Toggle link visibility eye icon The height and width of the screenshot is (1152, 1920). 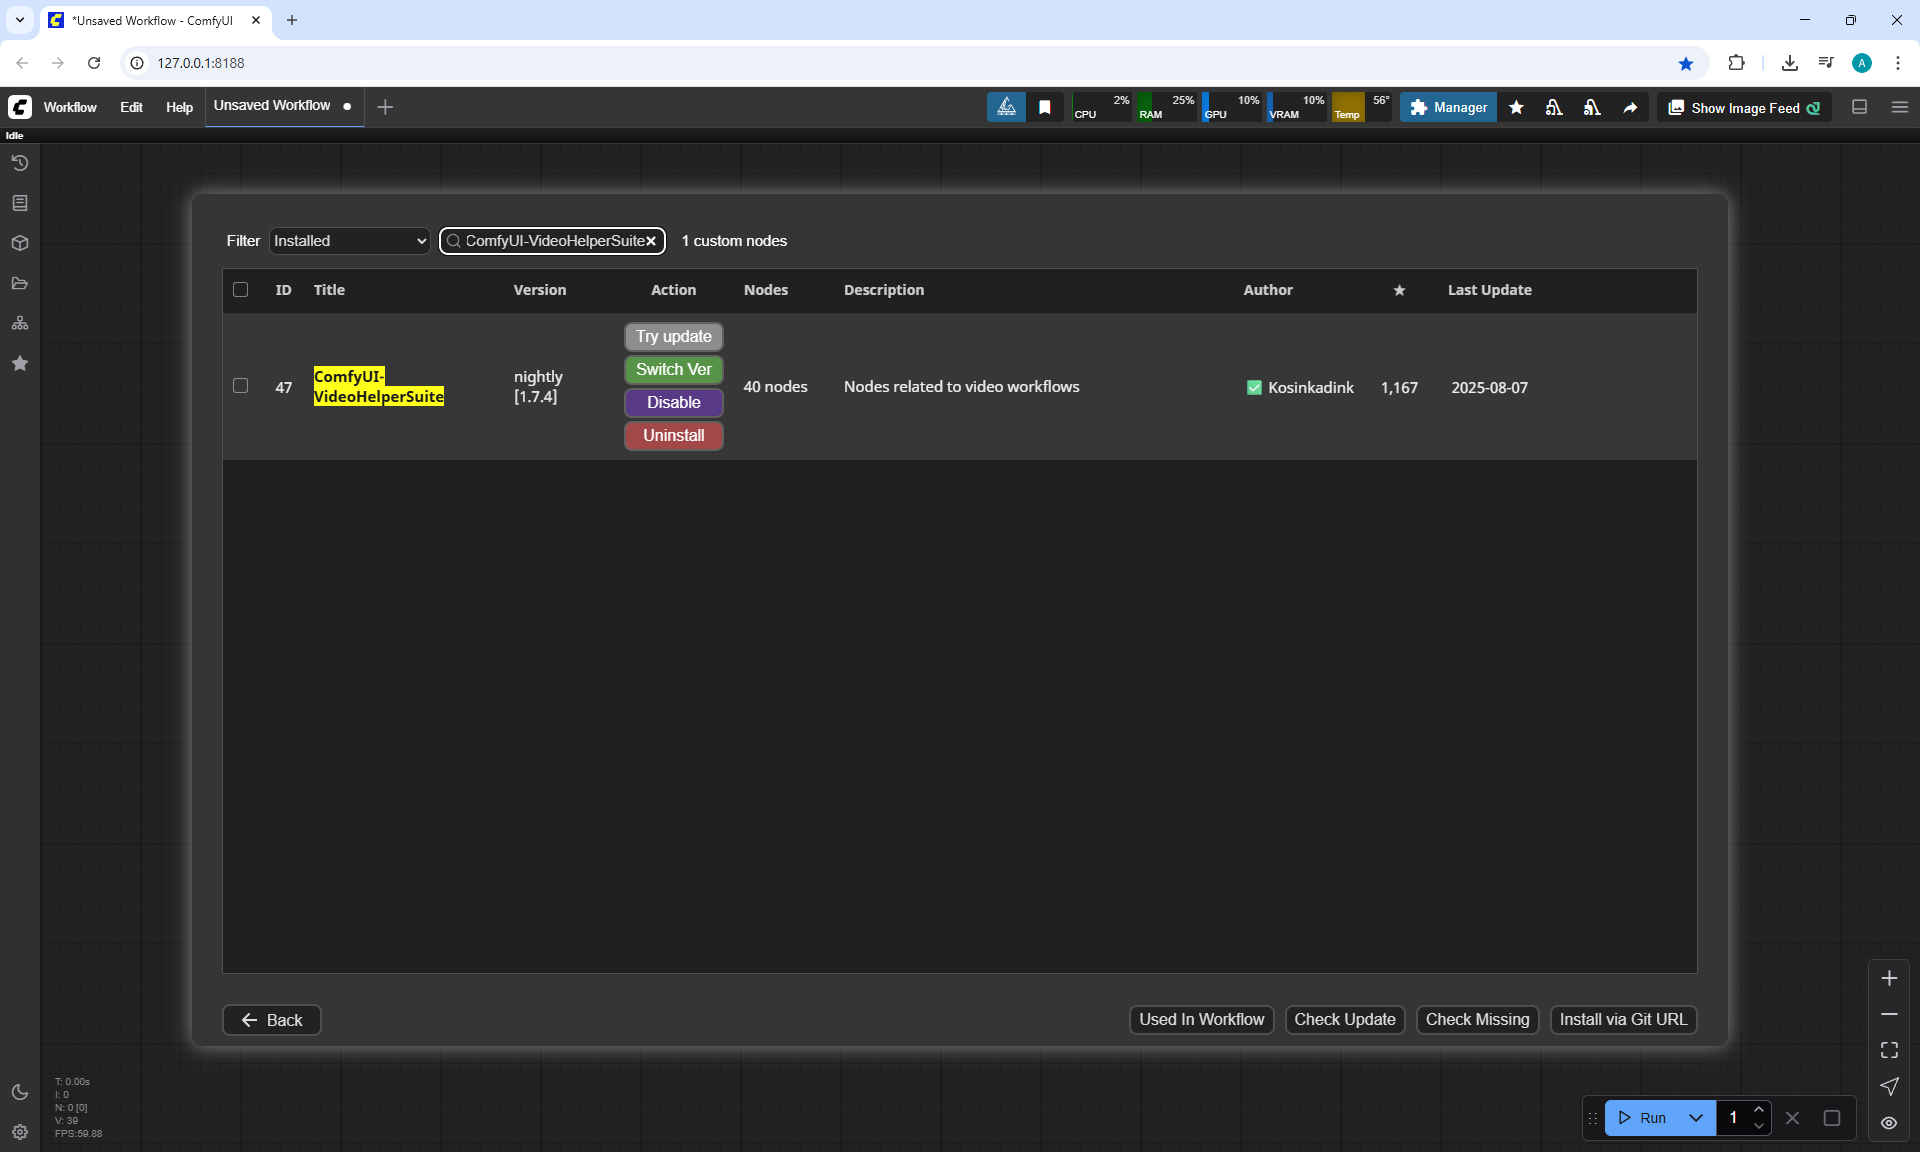click(1889, 1122)
